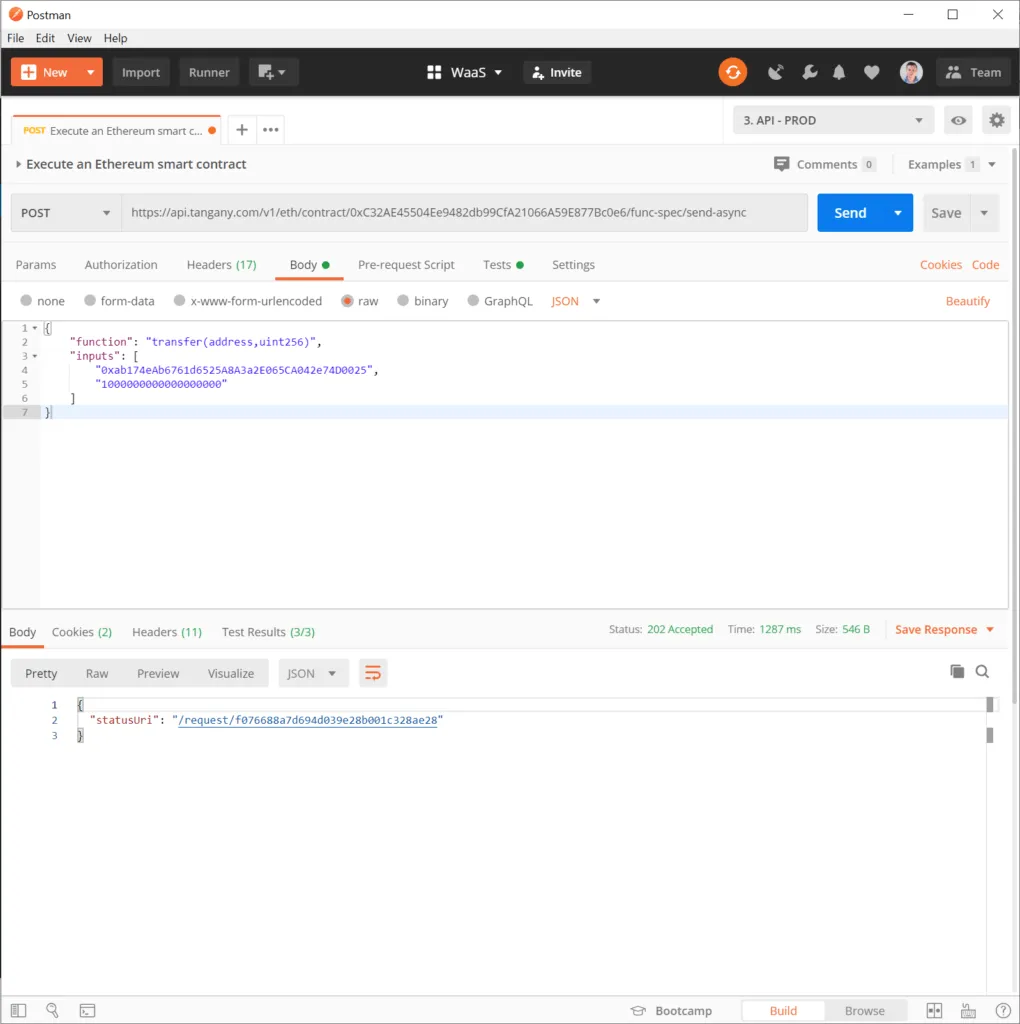Click the Runner button

tap(209, 72)
